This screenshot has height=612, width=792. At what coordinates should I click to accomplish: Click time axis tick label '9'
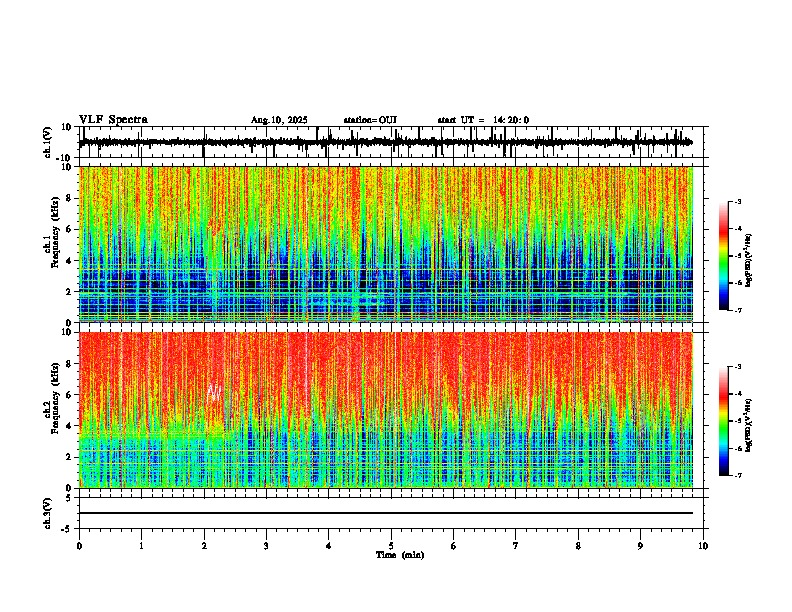click(640, 546)
